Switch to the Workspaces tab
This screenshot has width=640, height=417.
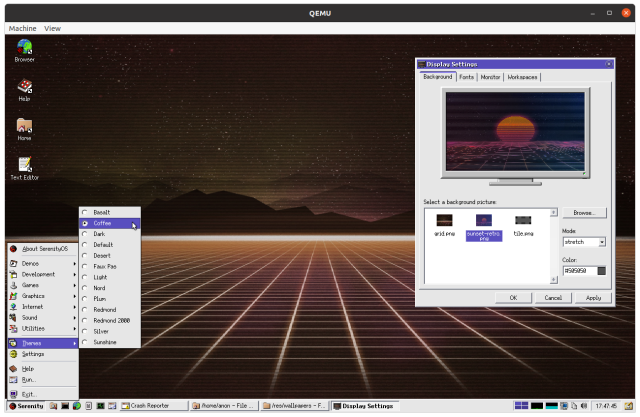tap(522, 77)
